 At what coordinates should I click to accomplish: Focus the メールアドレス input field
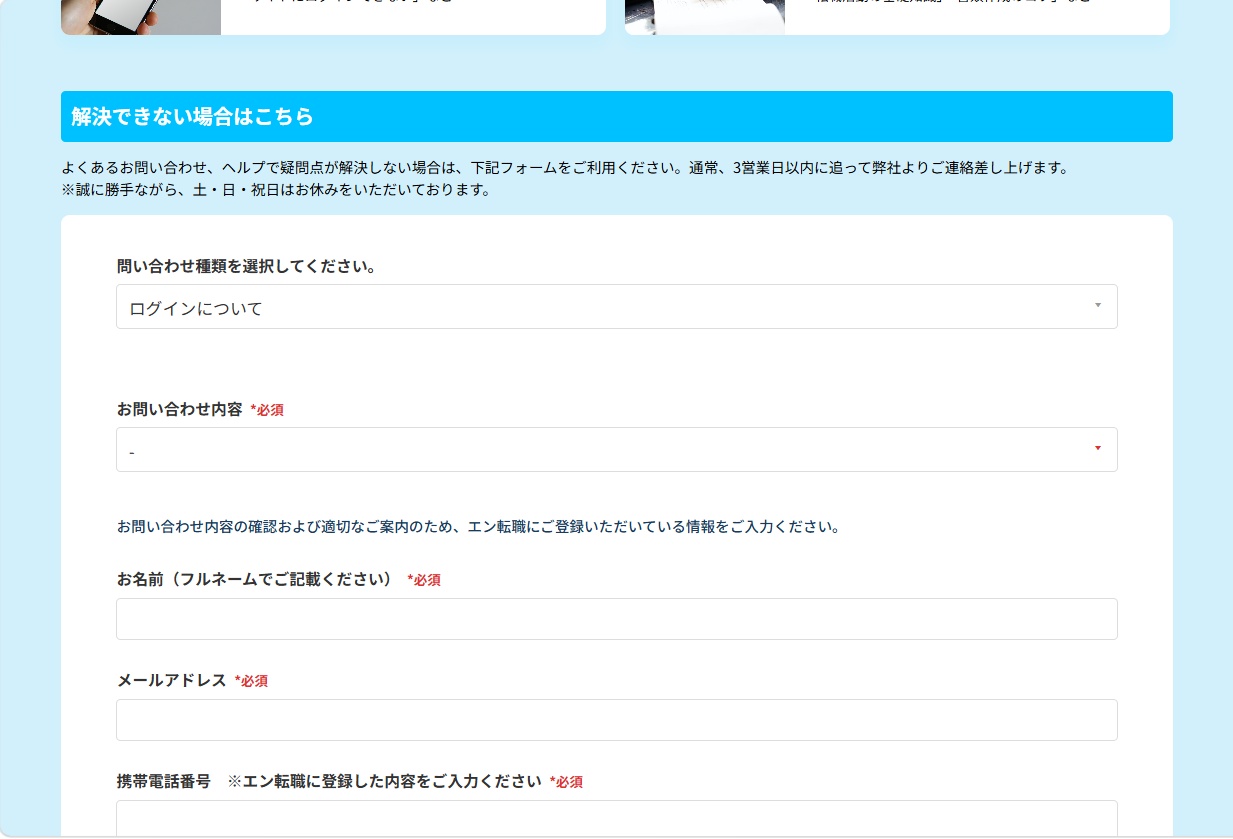point(616,720)
